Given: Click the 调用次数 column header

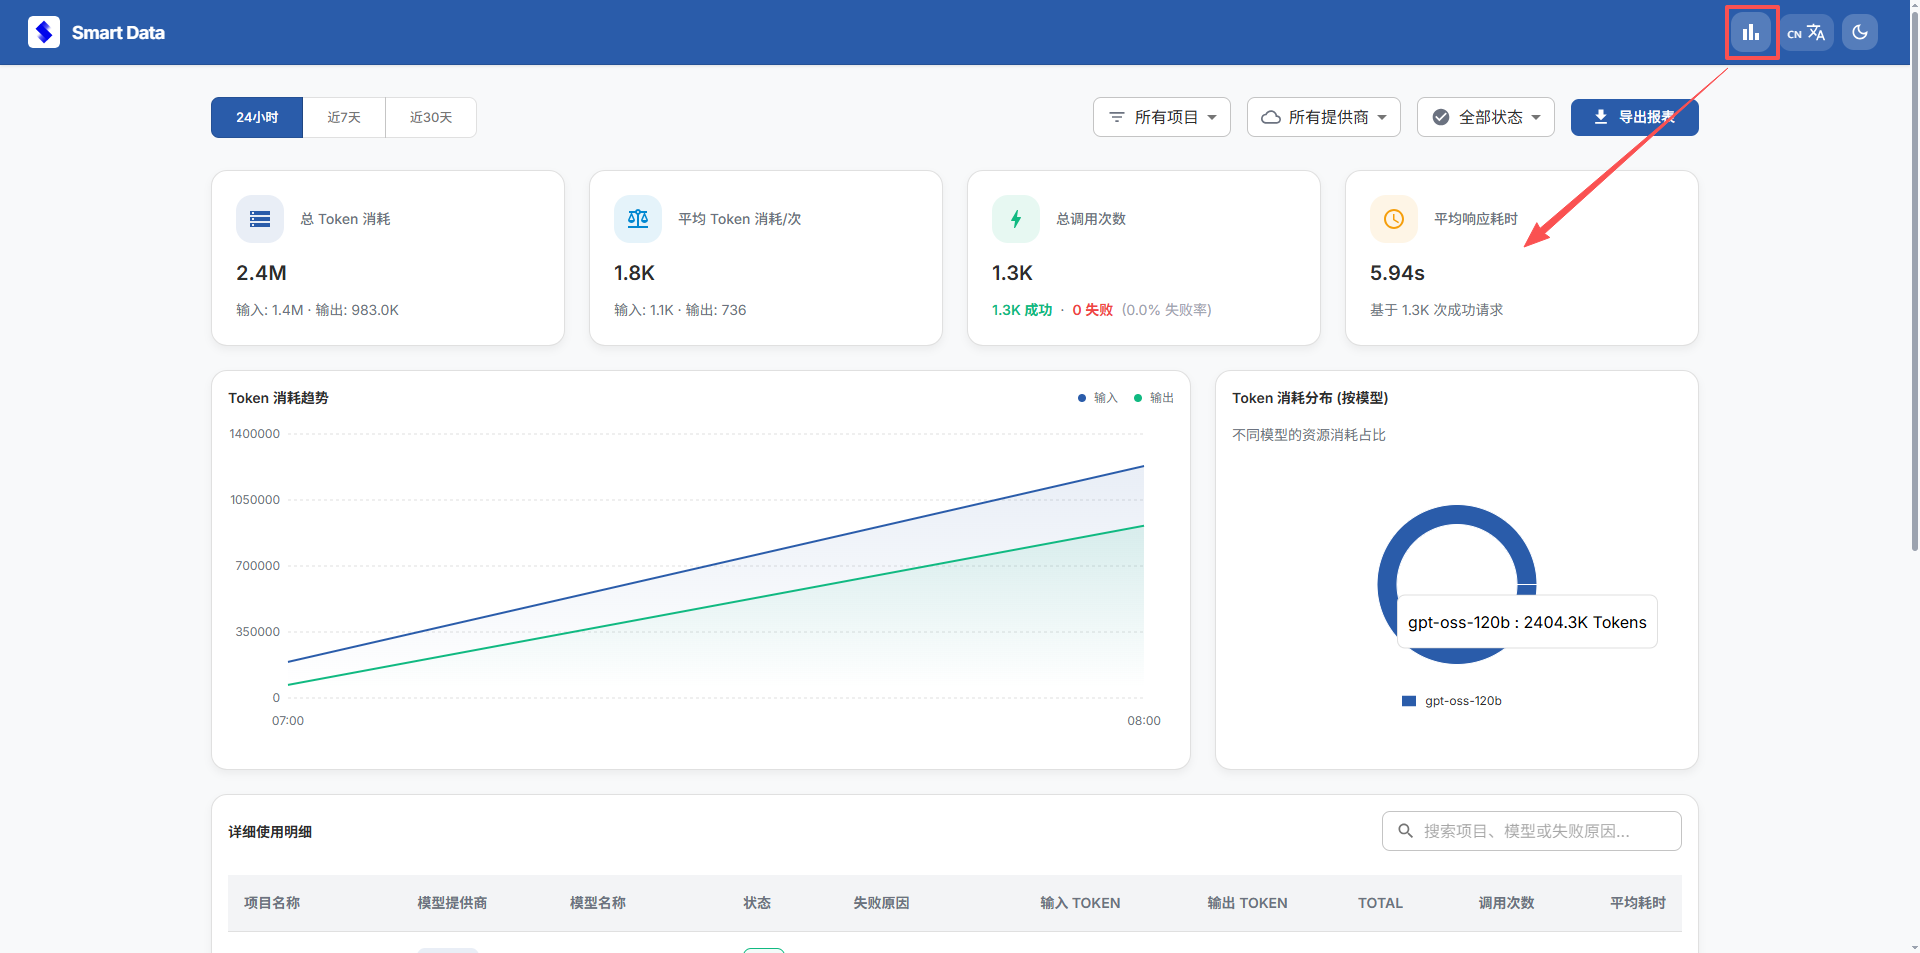Looking at the screenshot, I should point(1506,903).
